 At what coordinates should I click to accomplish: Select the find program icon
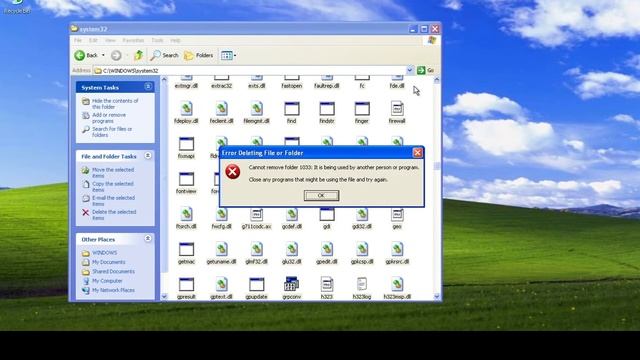(x=291, y=109)
